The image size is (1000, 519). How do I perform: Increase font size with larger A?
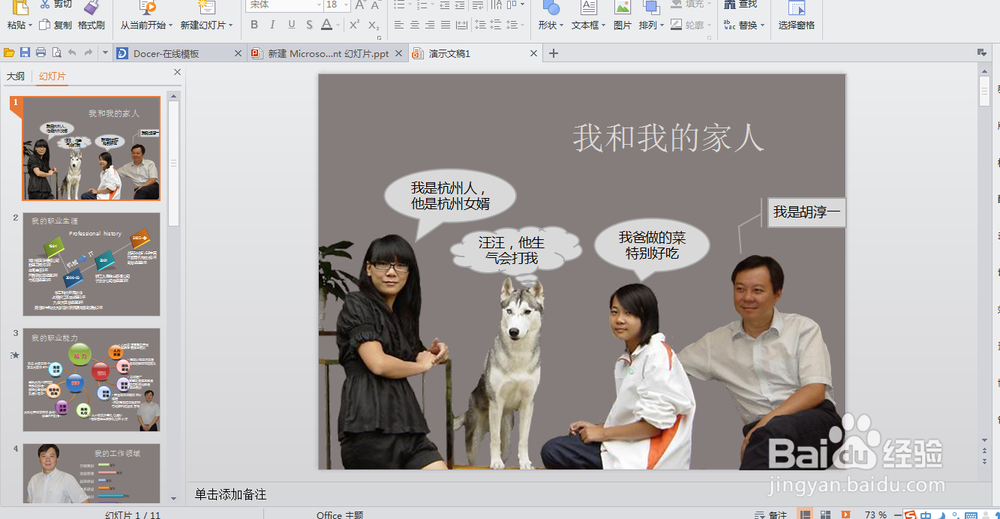pos(360,5)
